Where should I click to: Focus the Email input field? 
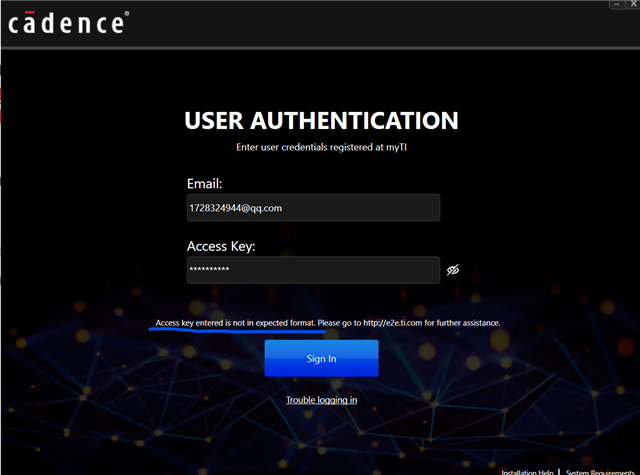[313, 208]
